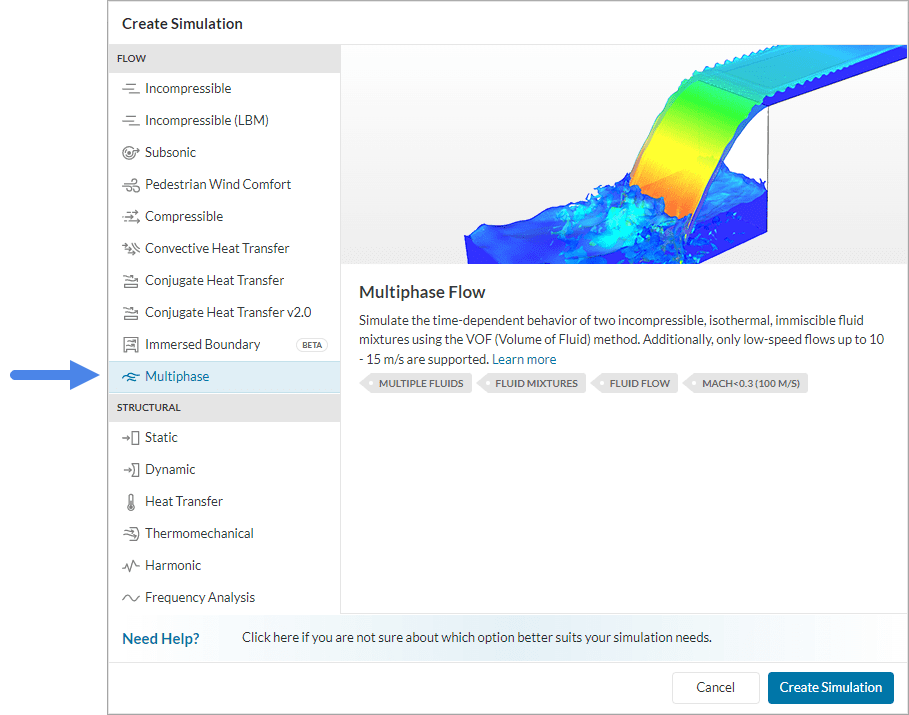Click the Multiphase flow preview image
This screenshot has width=909, height=715.
click(624, 154)
